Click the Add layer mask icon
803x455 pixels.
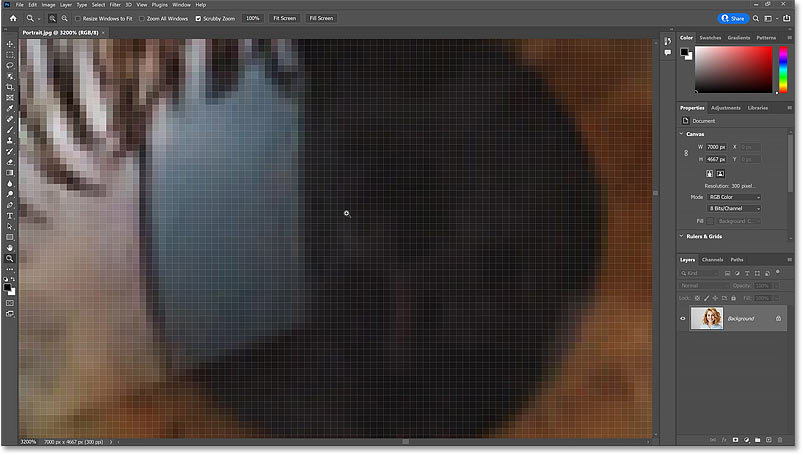(735, 440)
